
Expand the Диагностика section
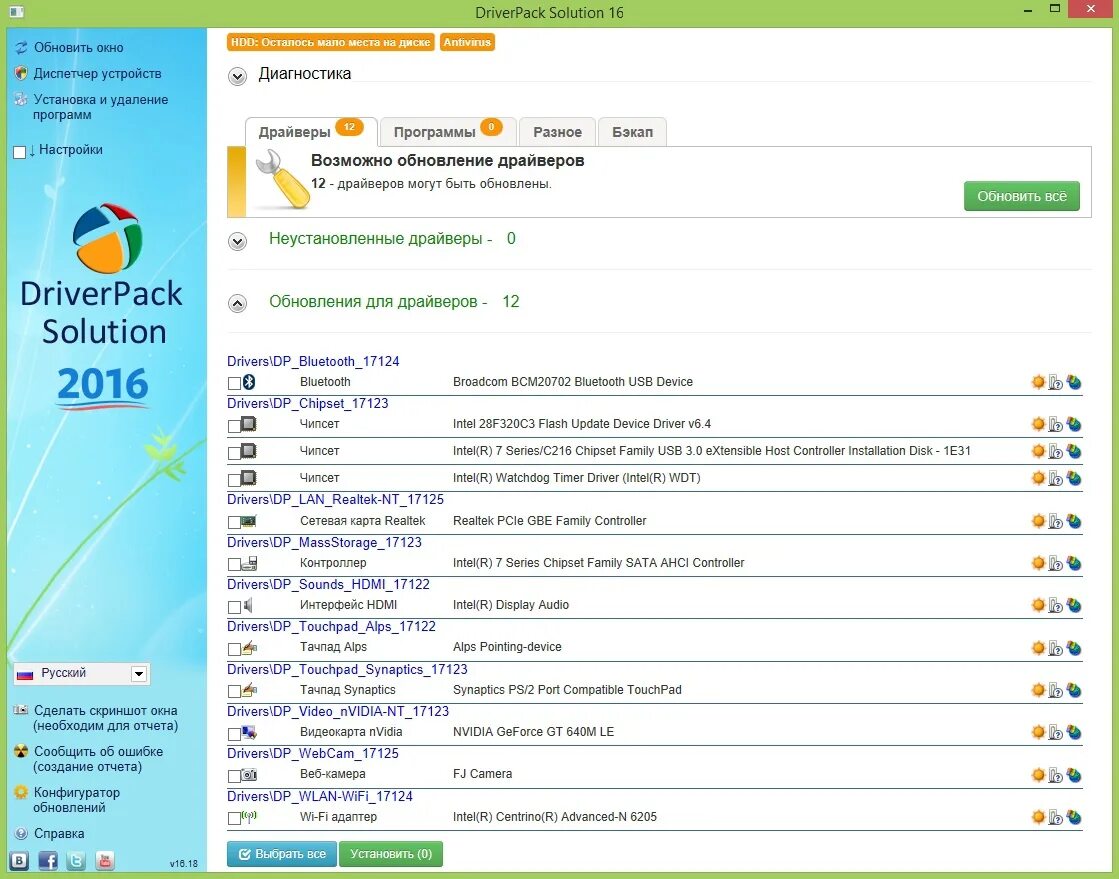(x=238, y=76)
